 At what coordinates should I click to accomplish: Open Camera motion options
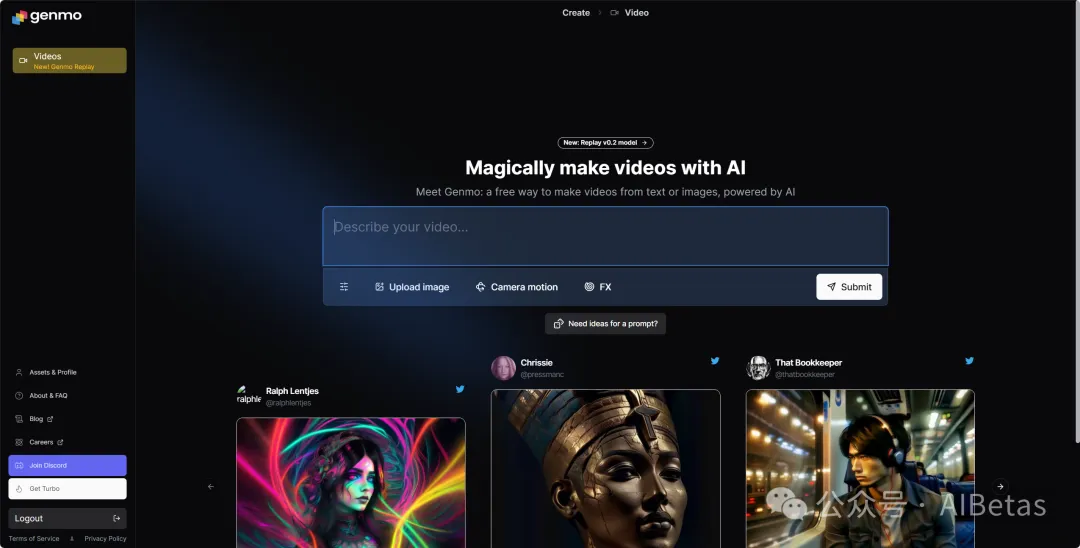click(x=517, y=287)
